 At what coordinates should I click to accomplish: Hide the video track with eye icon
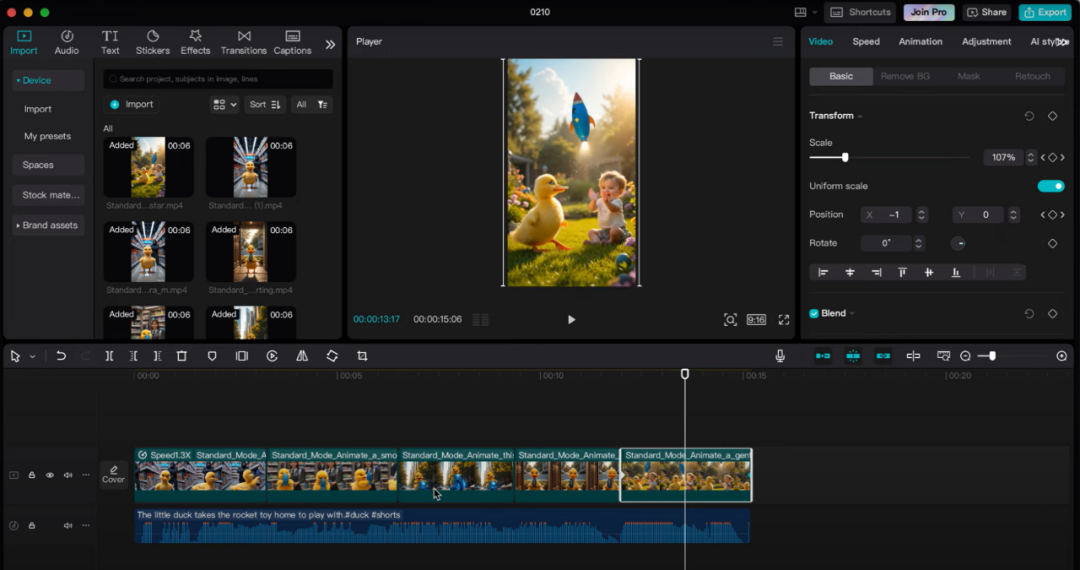pos(50,475)
